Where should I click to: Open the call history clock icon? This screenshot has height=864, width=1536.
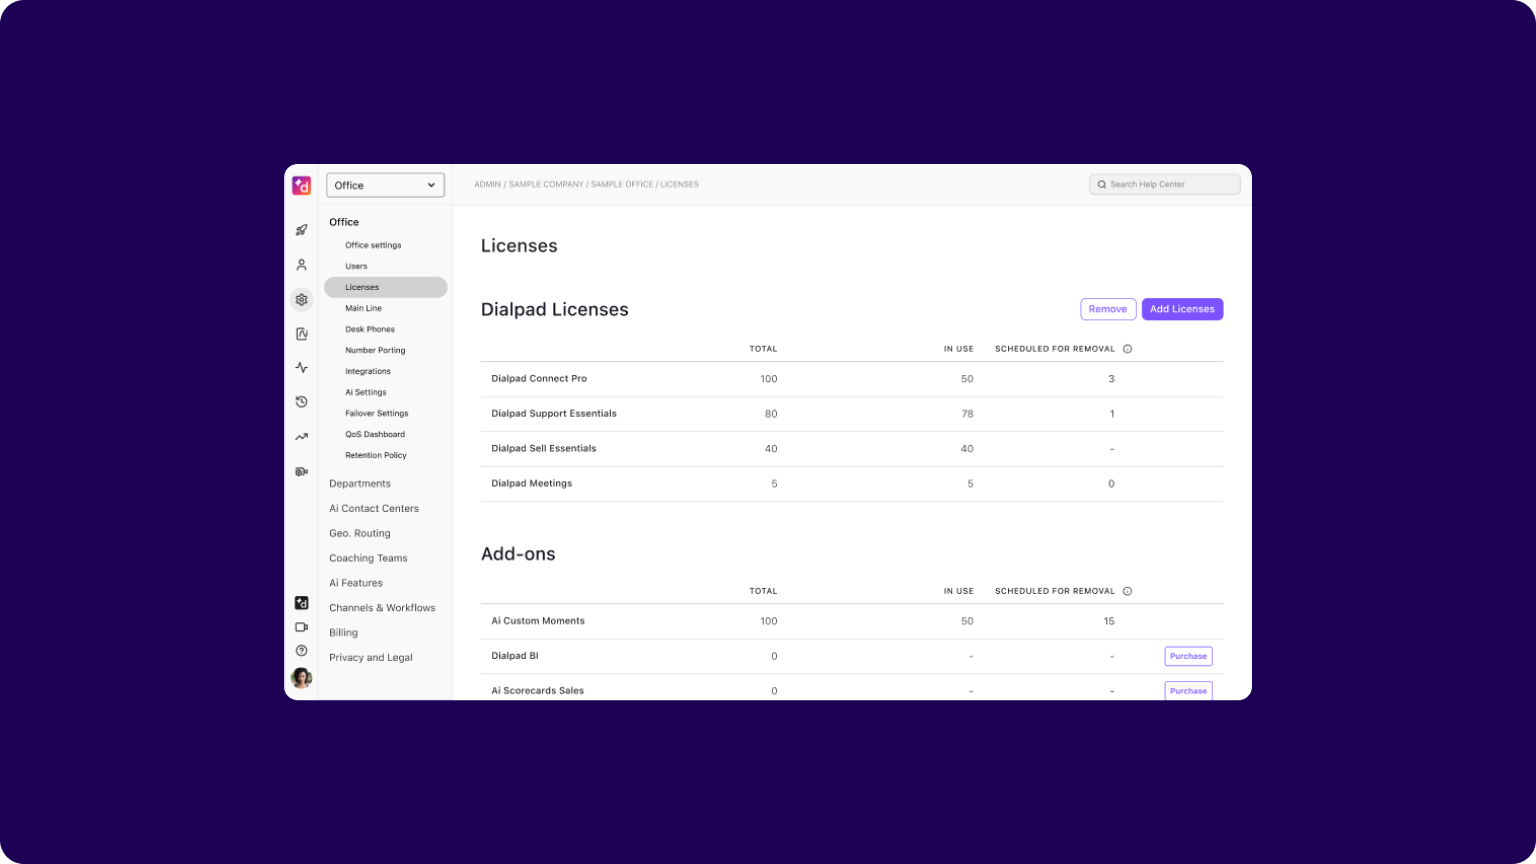point(301,401)
